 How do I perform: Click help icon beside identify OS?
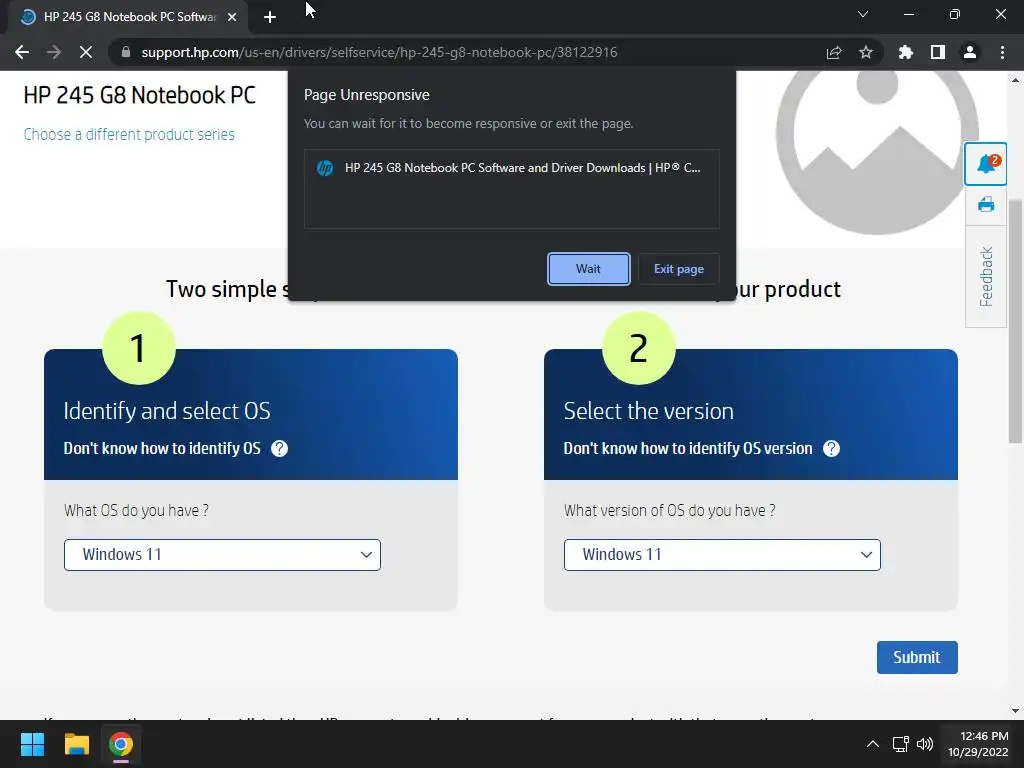tap(280, 449)
